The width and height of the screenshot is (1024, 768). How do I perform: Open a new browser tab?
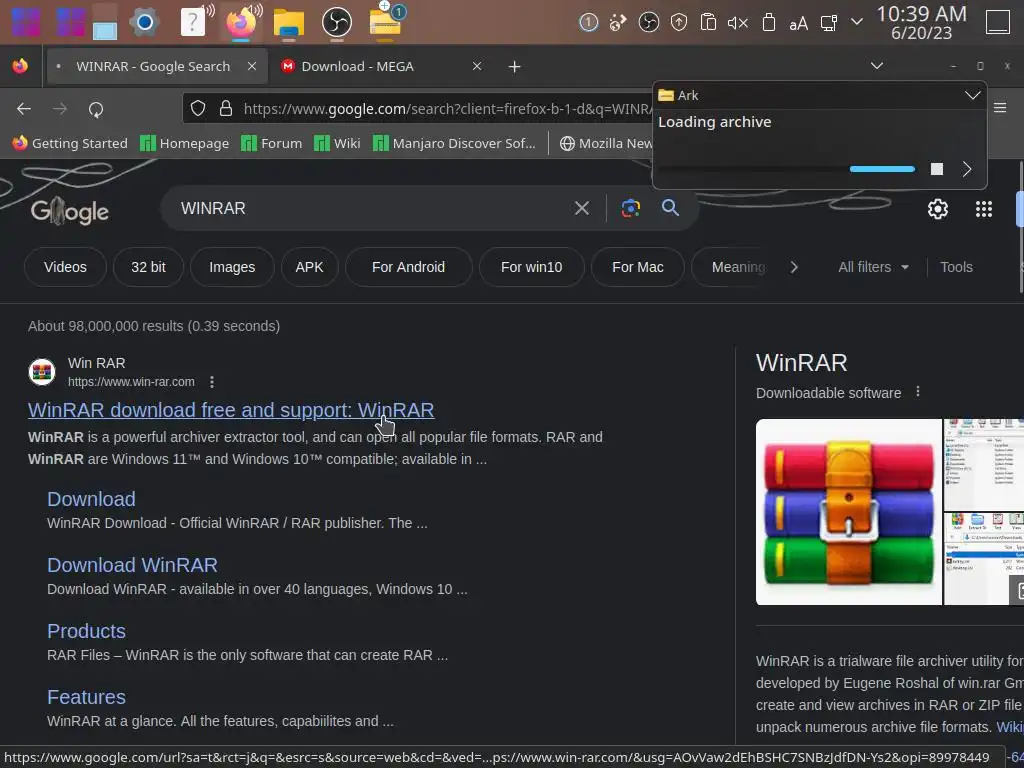[515, 67]
